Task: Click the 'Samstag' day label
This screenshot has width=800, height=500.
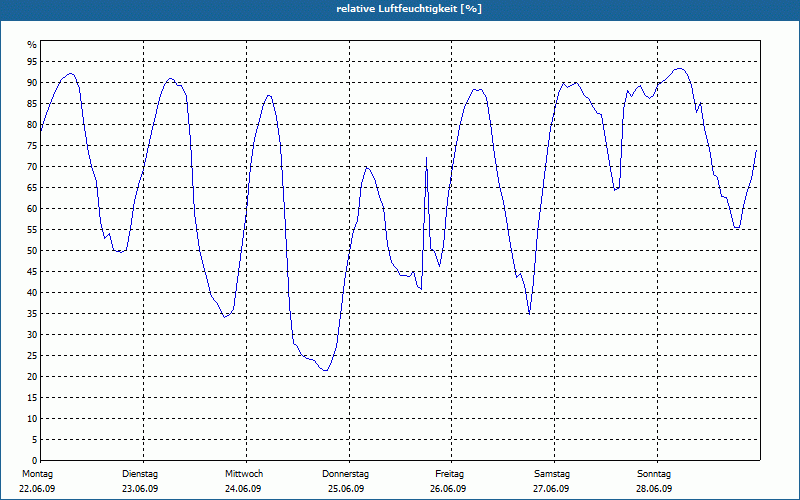Action: point(552,474)
